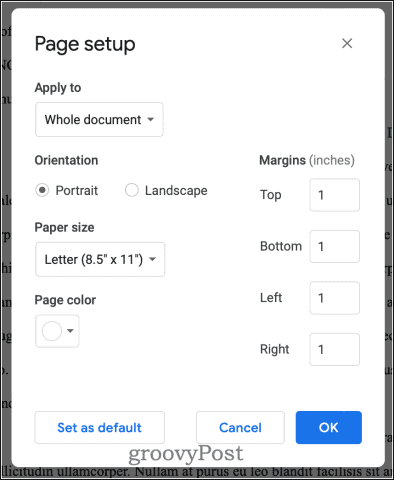This screenshot has height=480, width=394.
Task: Open the Page color picker
Action: pos(57,331)
